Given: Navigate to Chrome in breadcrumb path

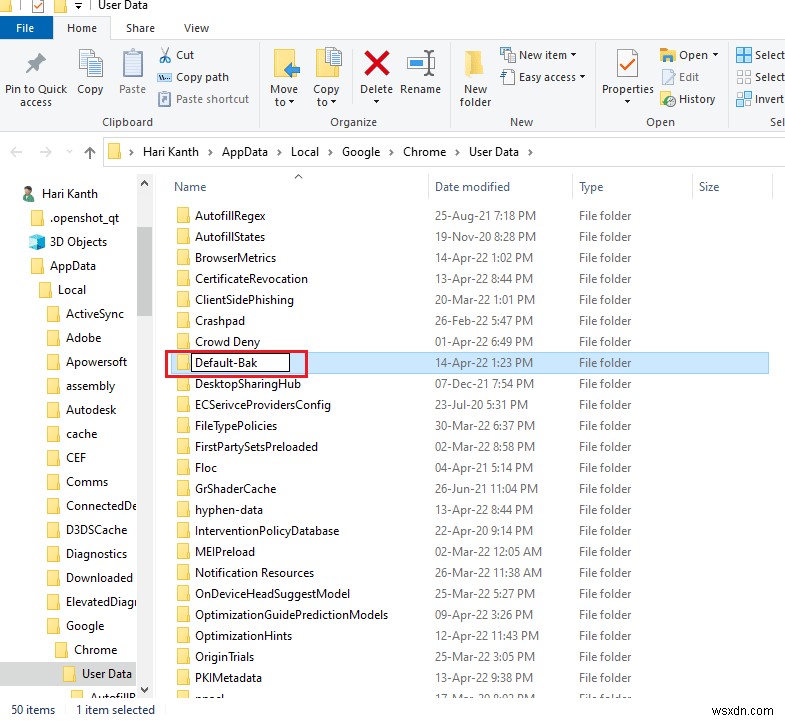Looking at the screenshot, I should coord(424,152).
